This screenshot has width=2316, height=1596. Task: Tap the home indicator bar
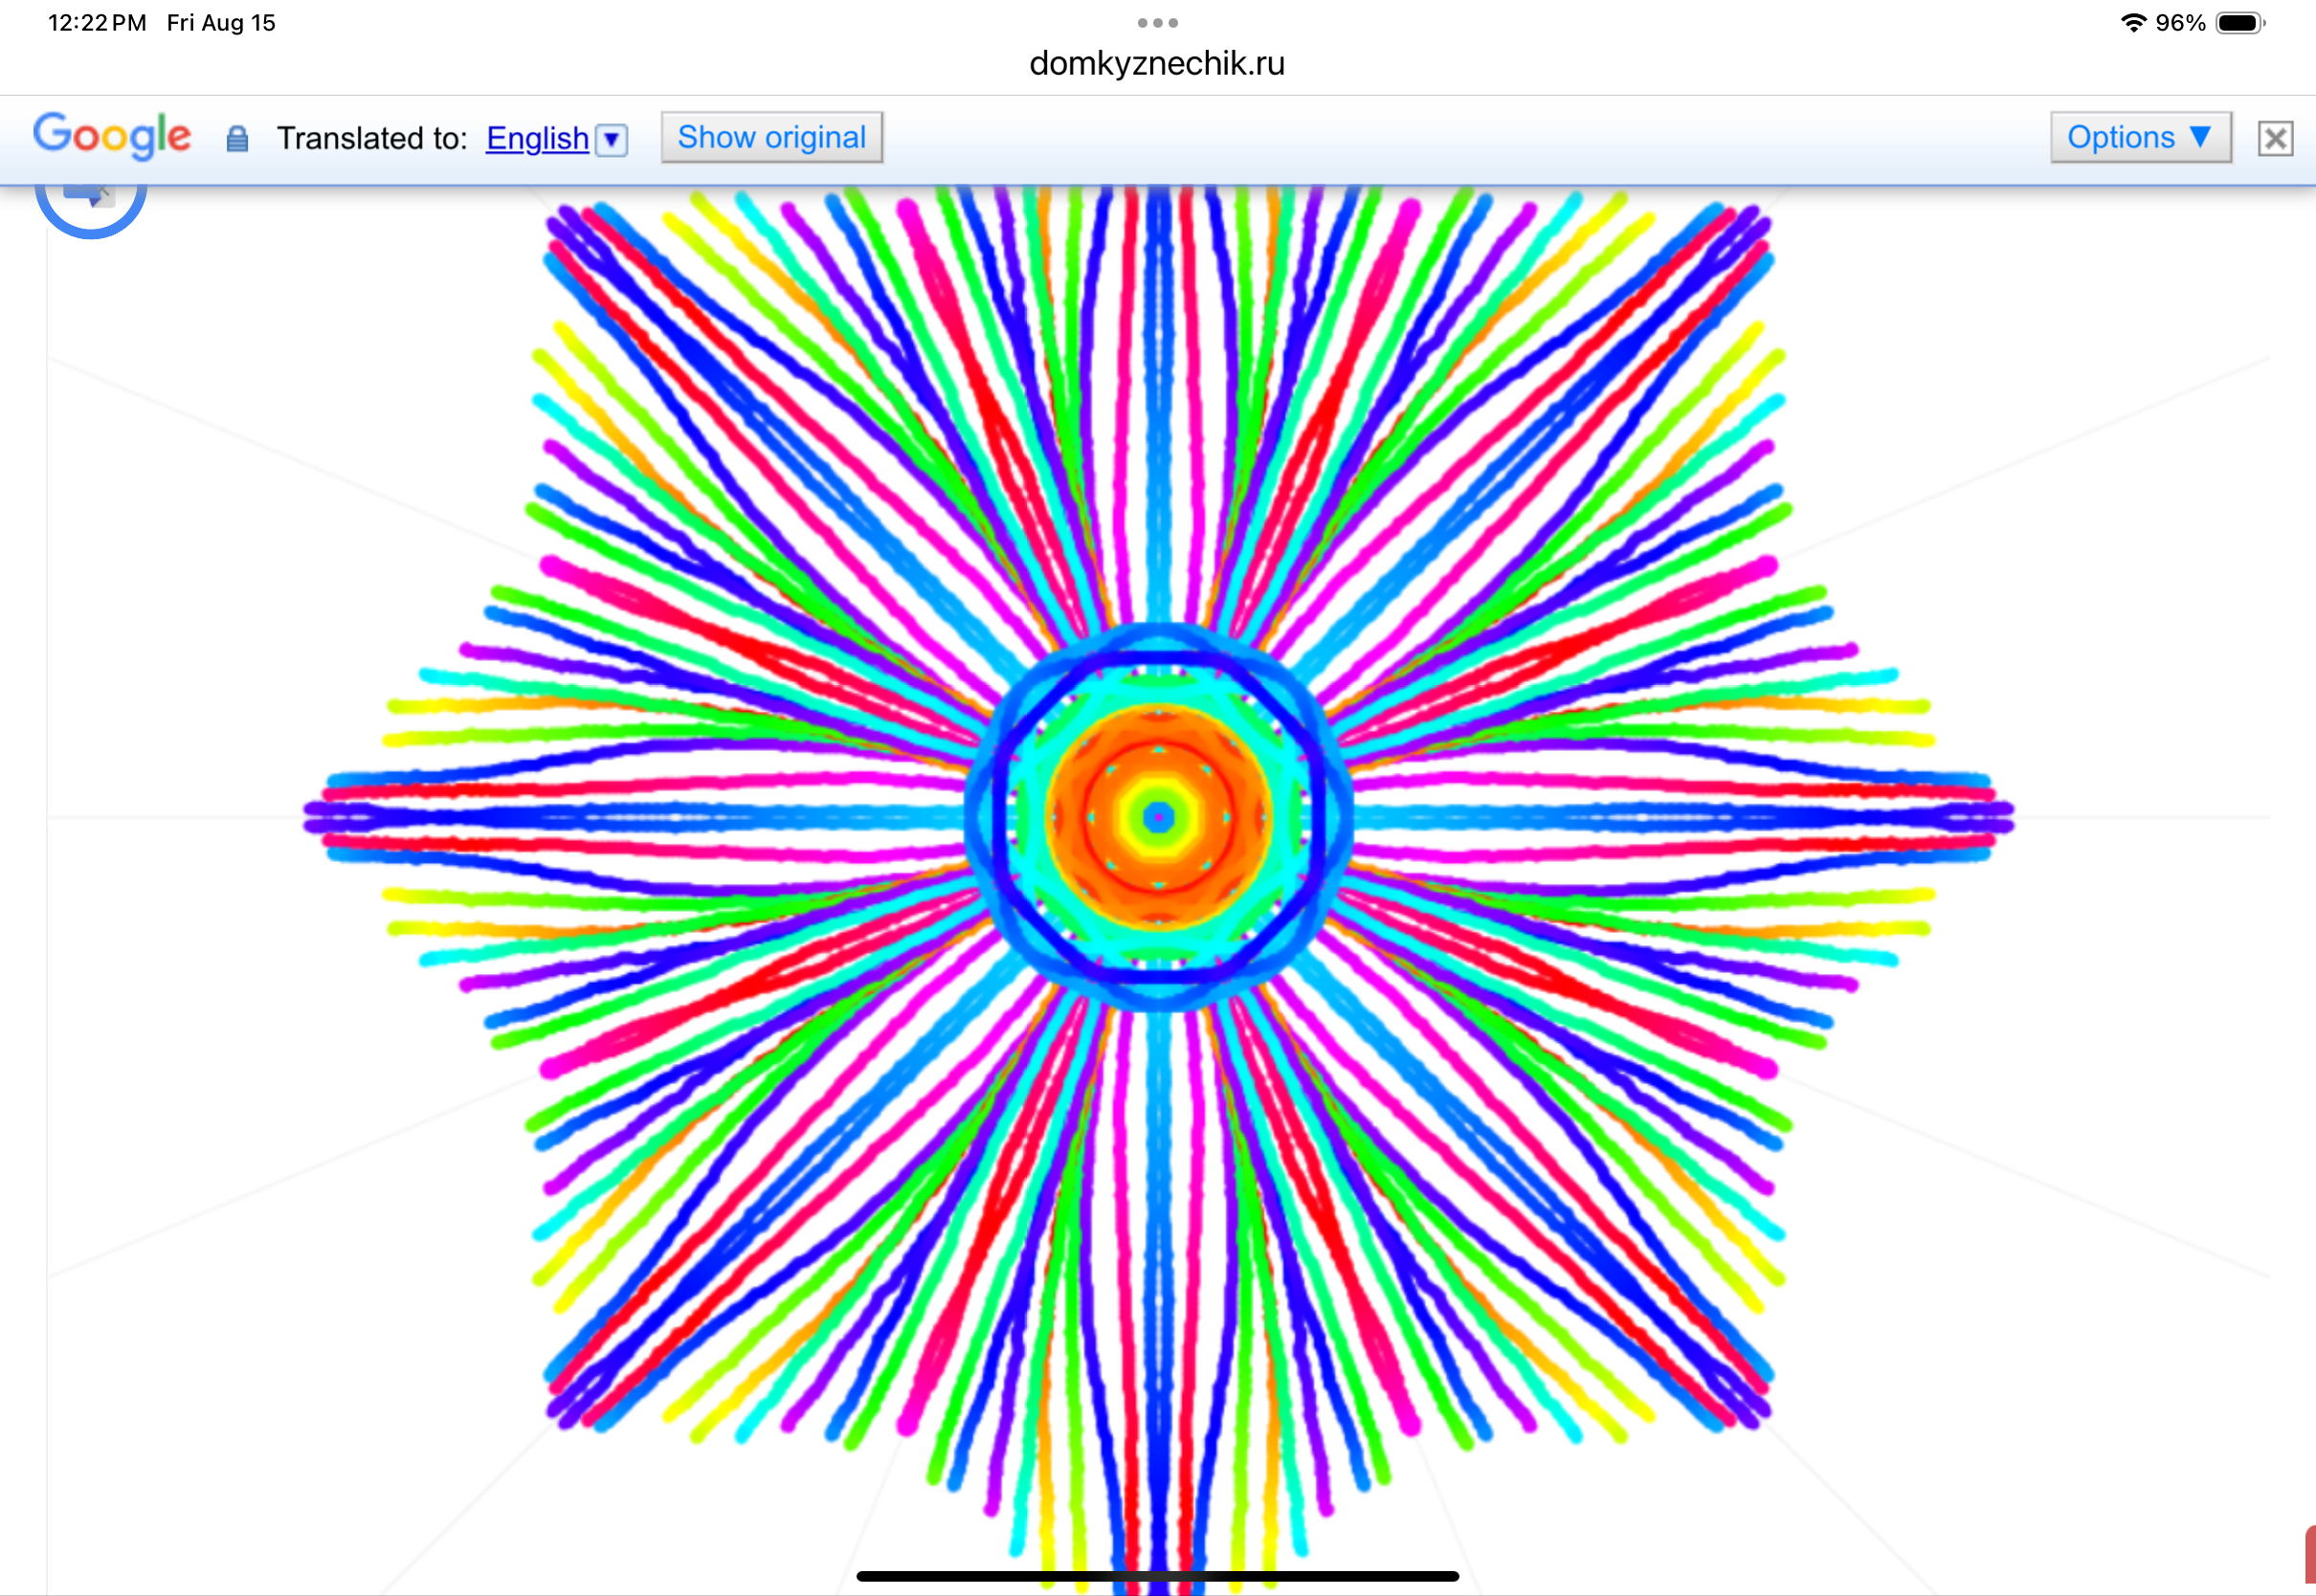(1158, 1576)
